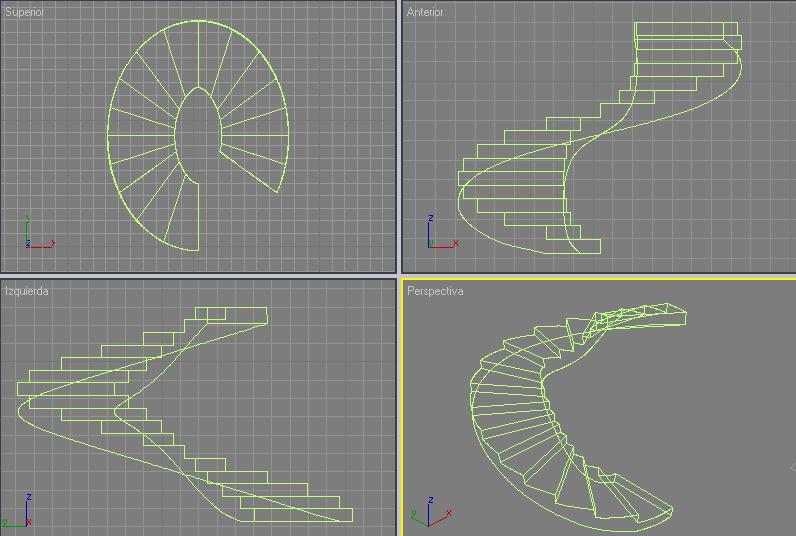The image size is (796, 536).
Task: Open the Anterior viewport label menu
Action: click(425, 12)
